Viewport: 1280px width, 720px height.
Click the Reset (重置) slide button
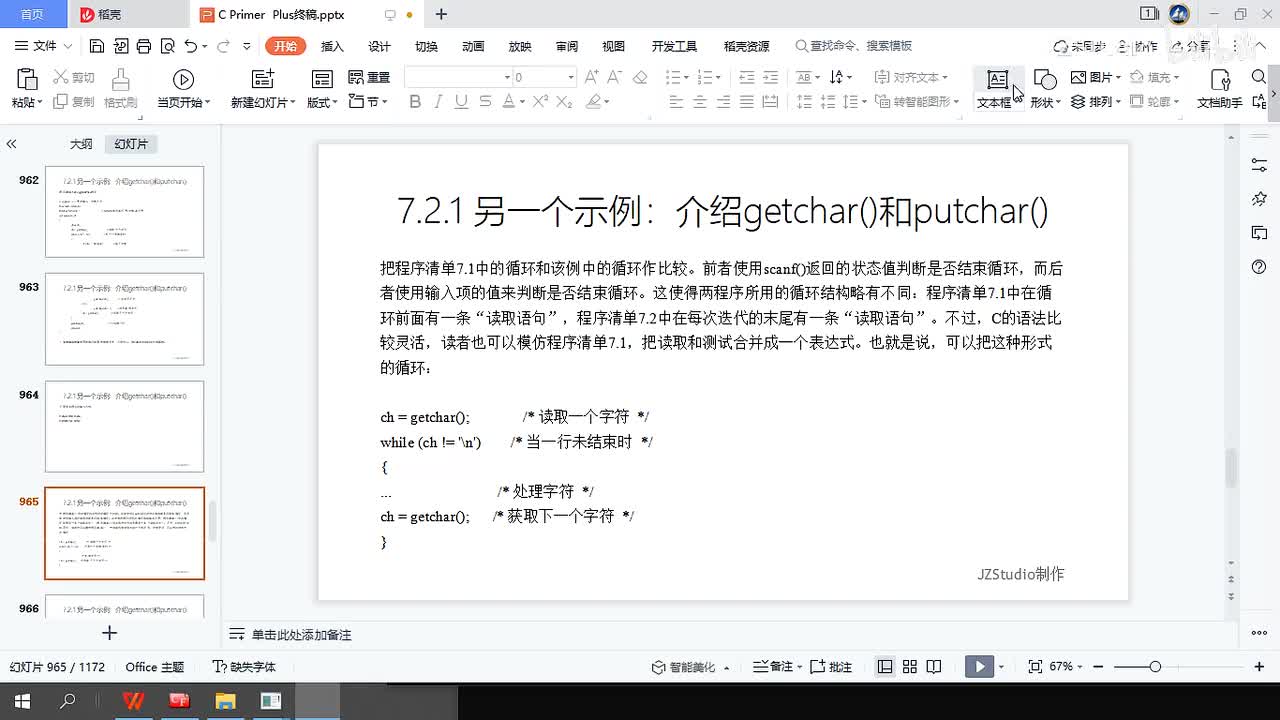(x=369, y=77)
